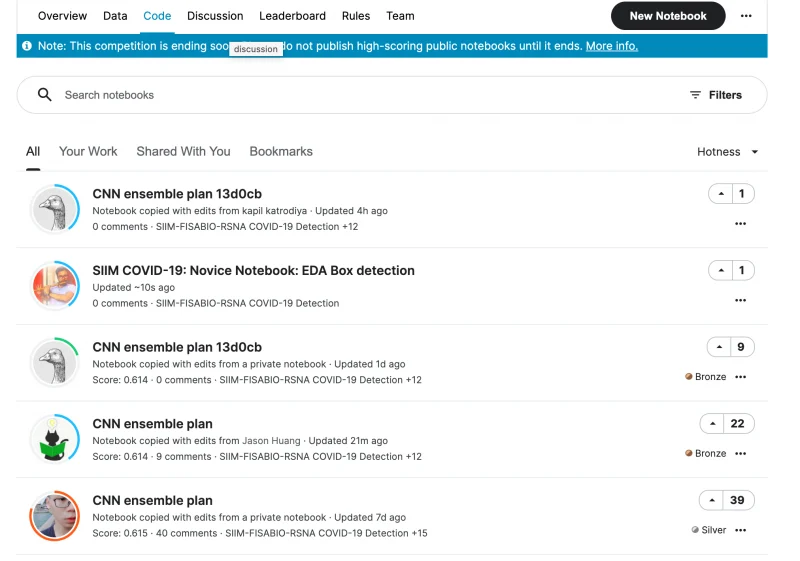Open options for the notebook updated 21m ago
800x561 pixels.
pos(740,453)
